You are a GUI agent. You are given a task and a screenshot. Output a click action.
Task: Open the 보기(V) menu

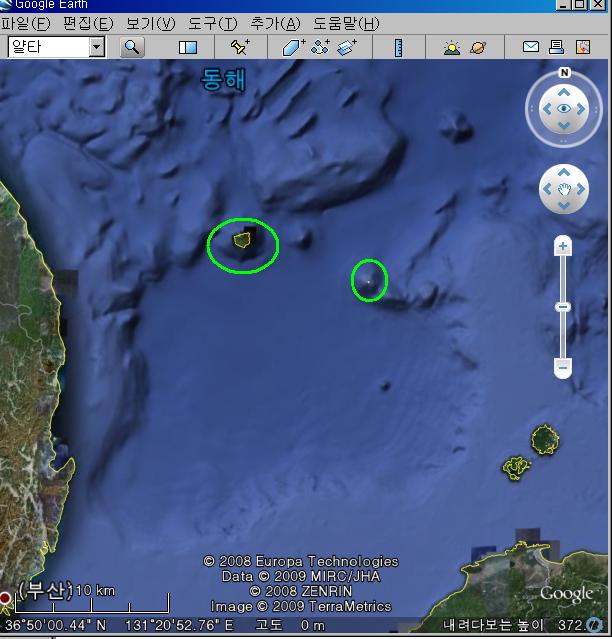150,23
